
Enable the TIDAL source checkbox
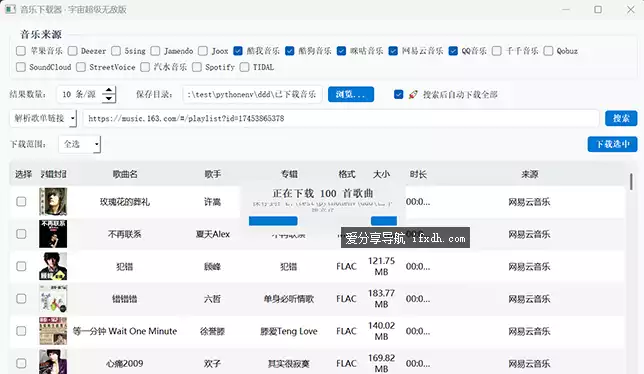pyautogui.click(x=244, y=67)
